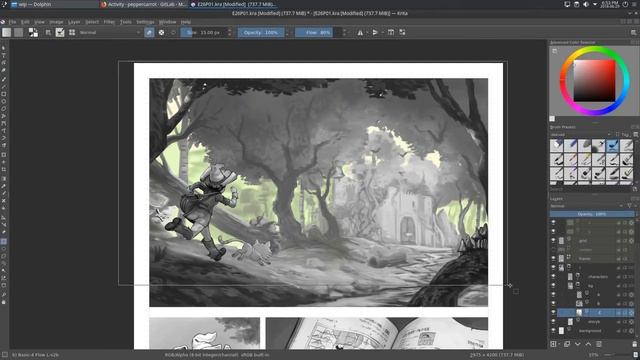Click the duplicate layer icon
Image resolution: width=640 pixels, height=360 pixels.
click(x=567, y=344)
